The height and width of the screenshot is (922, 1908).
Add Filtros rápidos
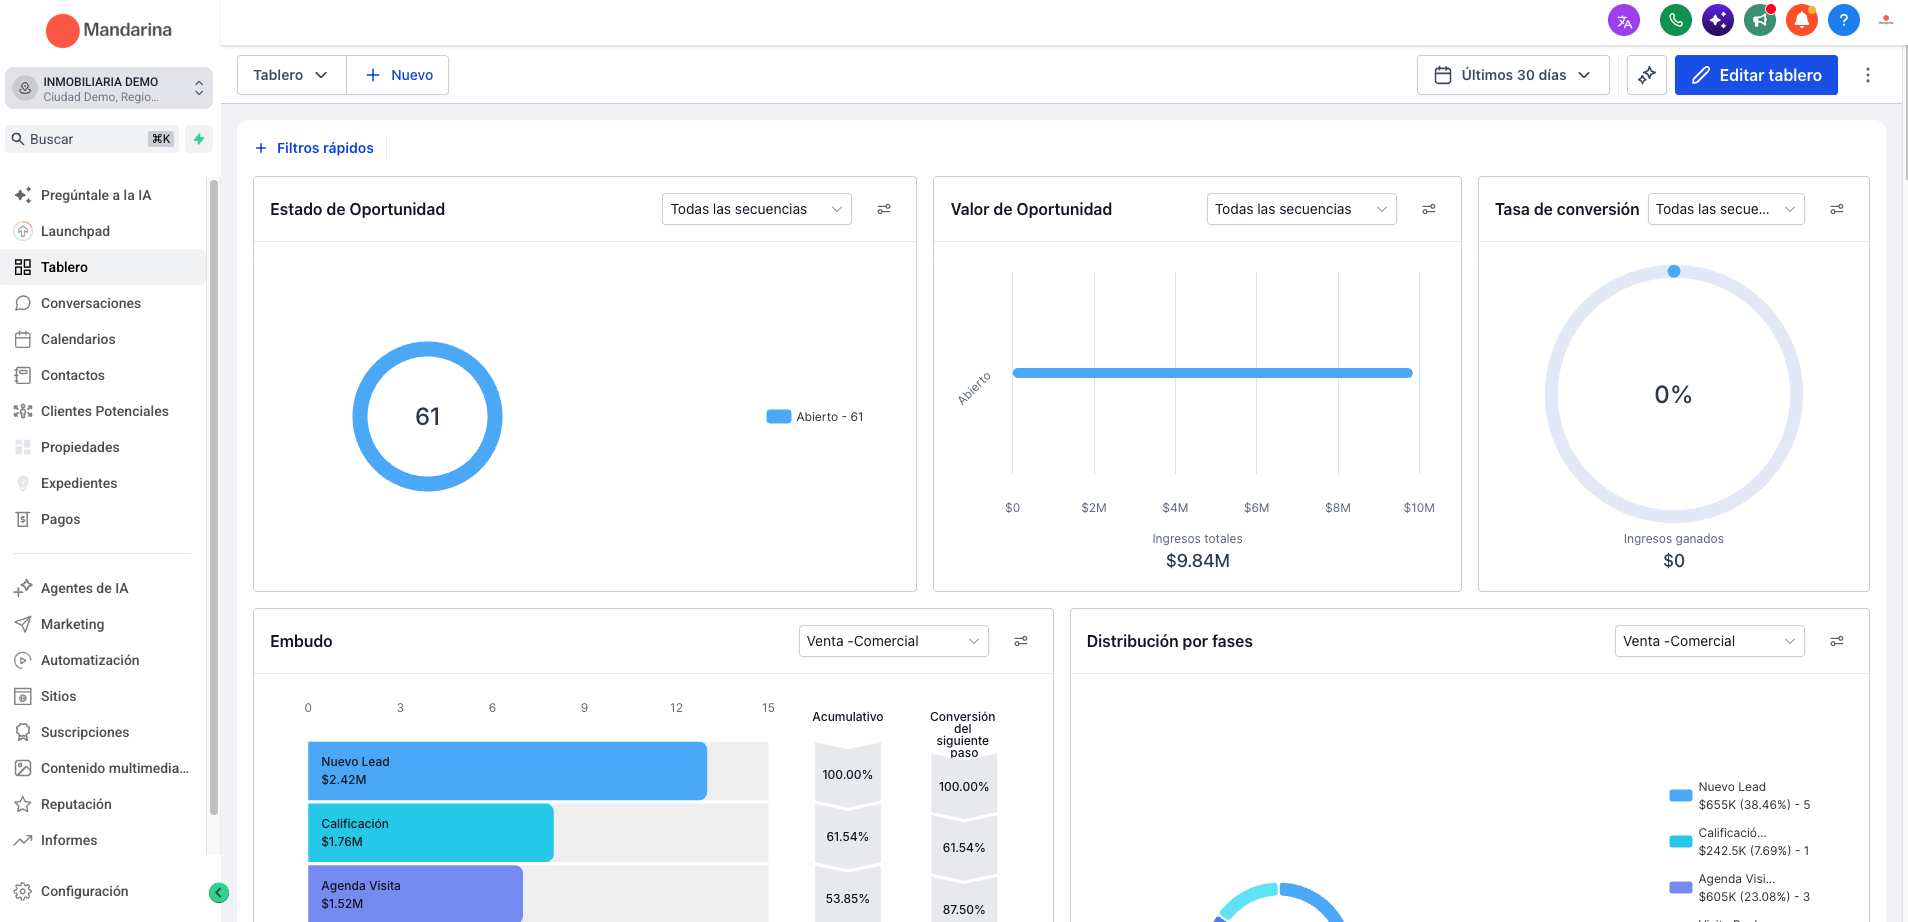[314, 148]
